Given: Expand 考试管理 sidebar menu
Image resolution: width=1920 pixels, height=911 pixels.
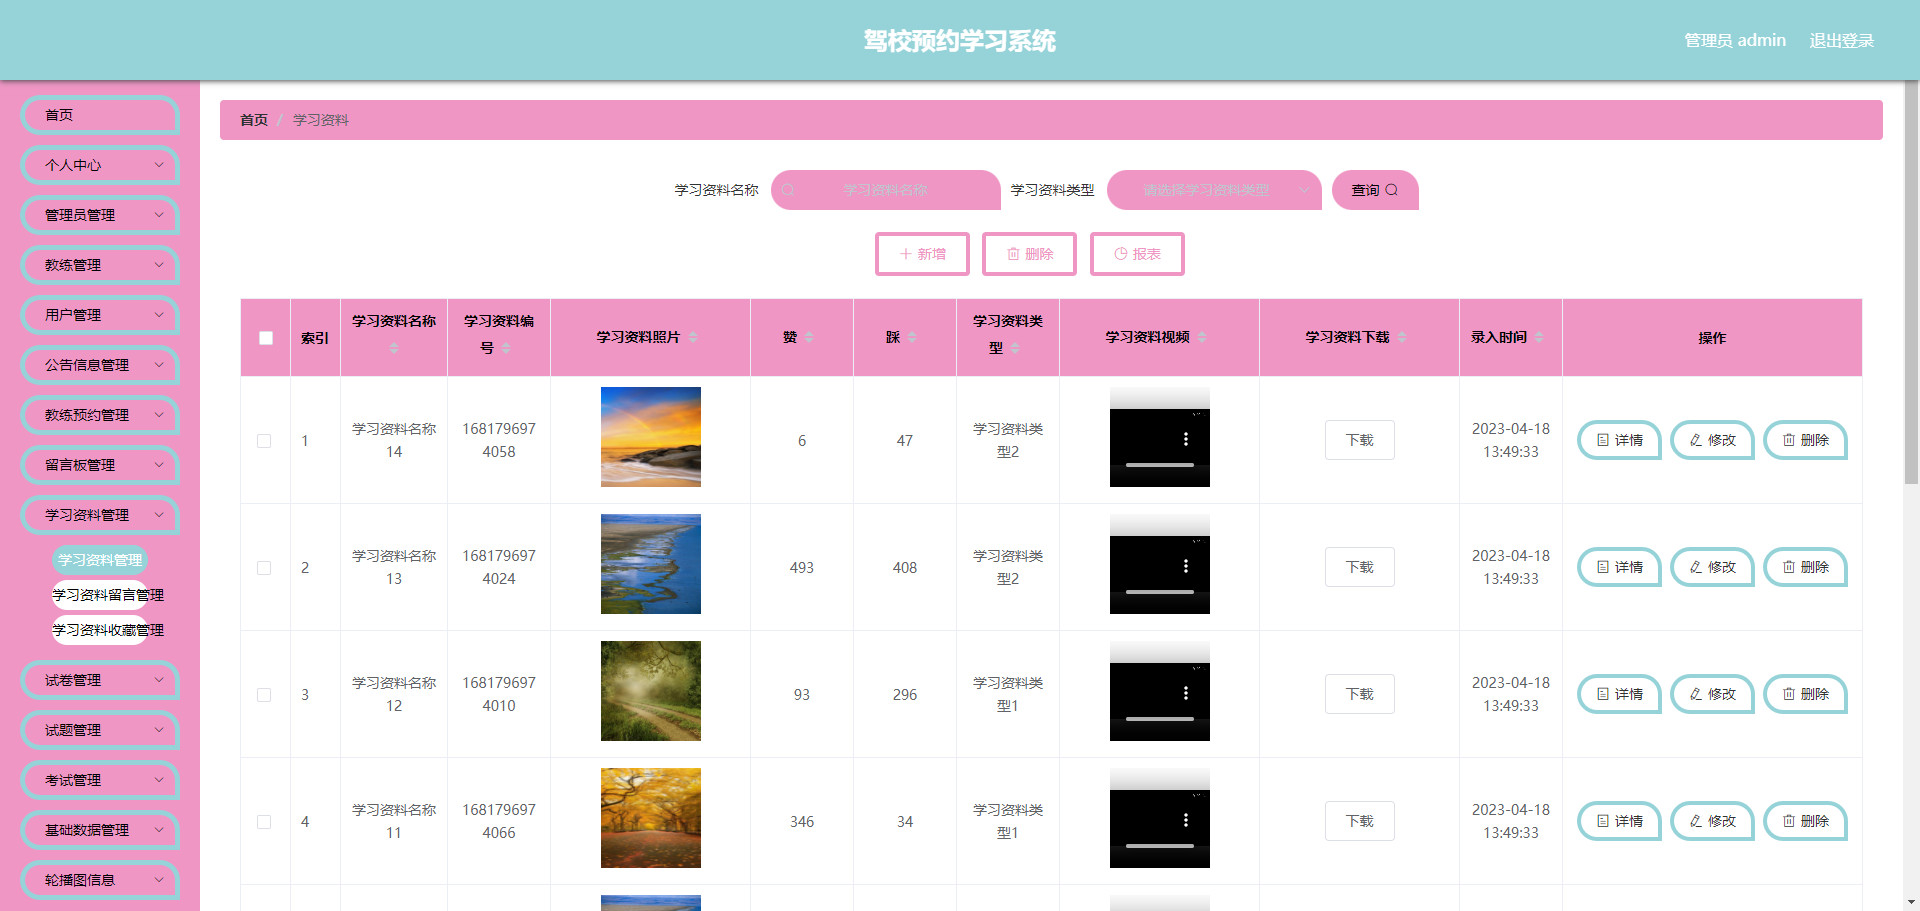Looking at the screenshot, I should pos(100,780).
